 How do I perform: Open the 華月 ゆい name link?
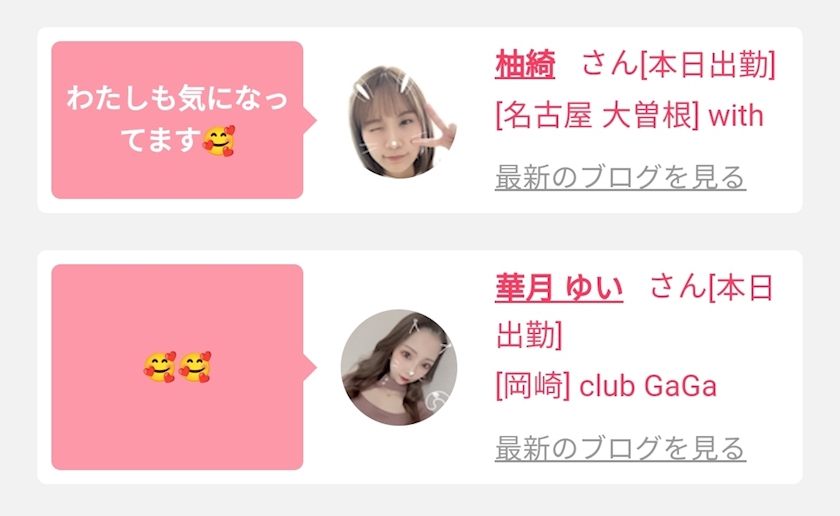[x=559, y=288]
